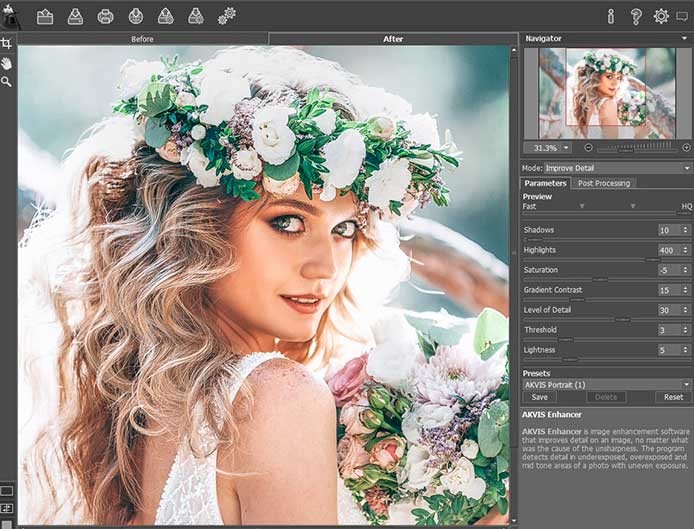Click the Print icon in toolbar
Image resolution: width=694 pixels, height=529 pixels.
105,16
